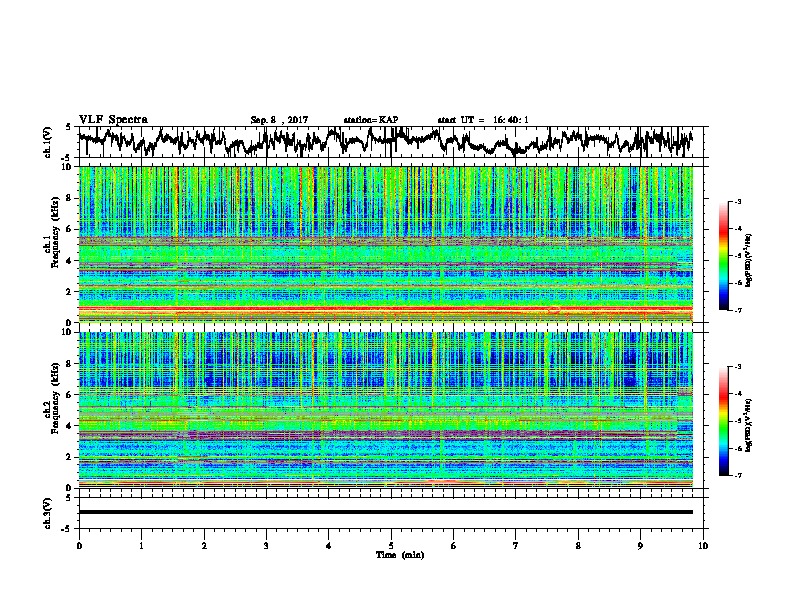Click the "start UT = 16:40: 1" text
Screen dimensions: 792x612
coord(483,120)
